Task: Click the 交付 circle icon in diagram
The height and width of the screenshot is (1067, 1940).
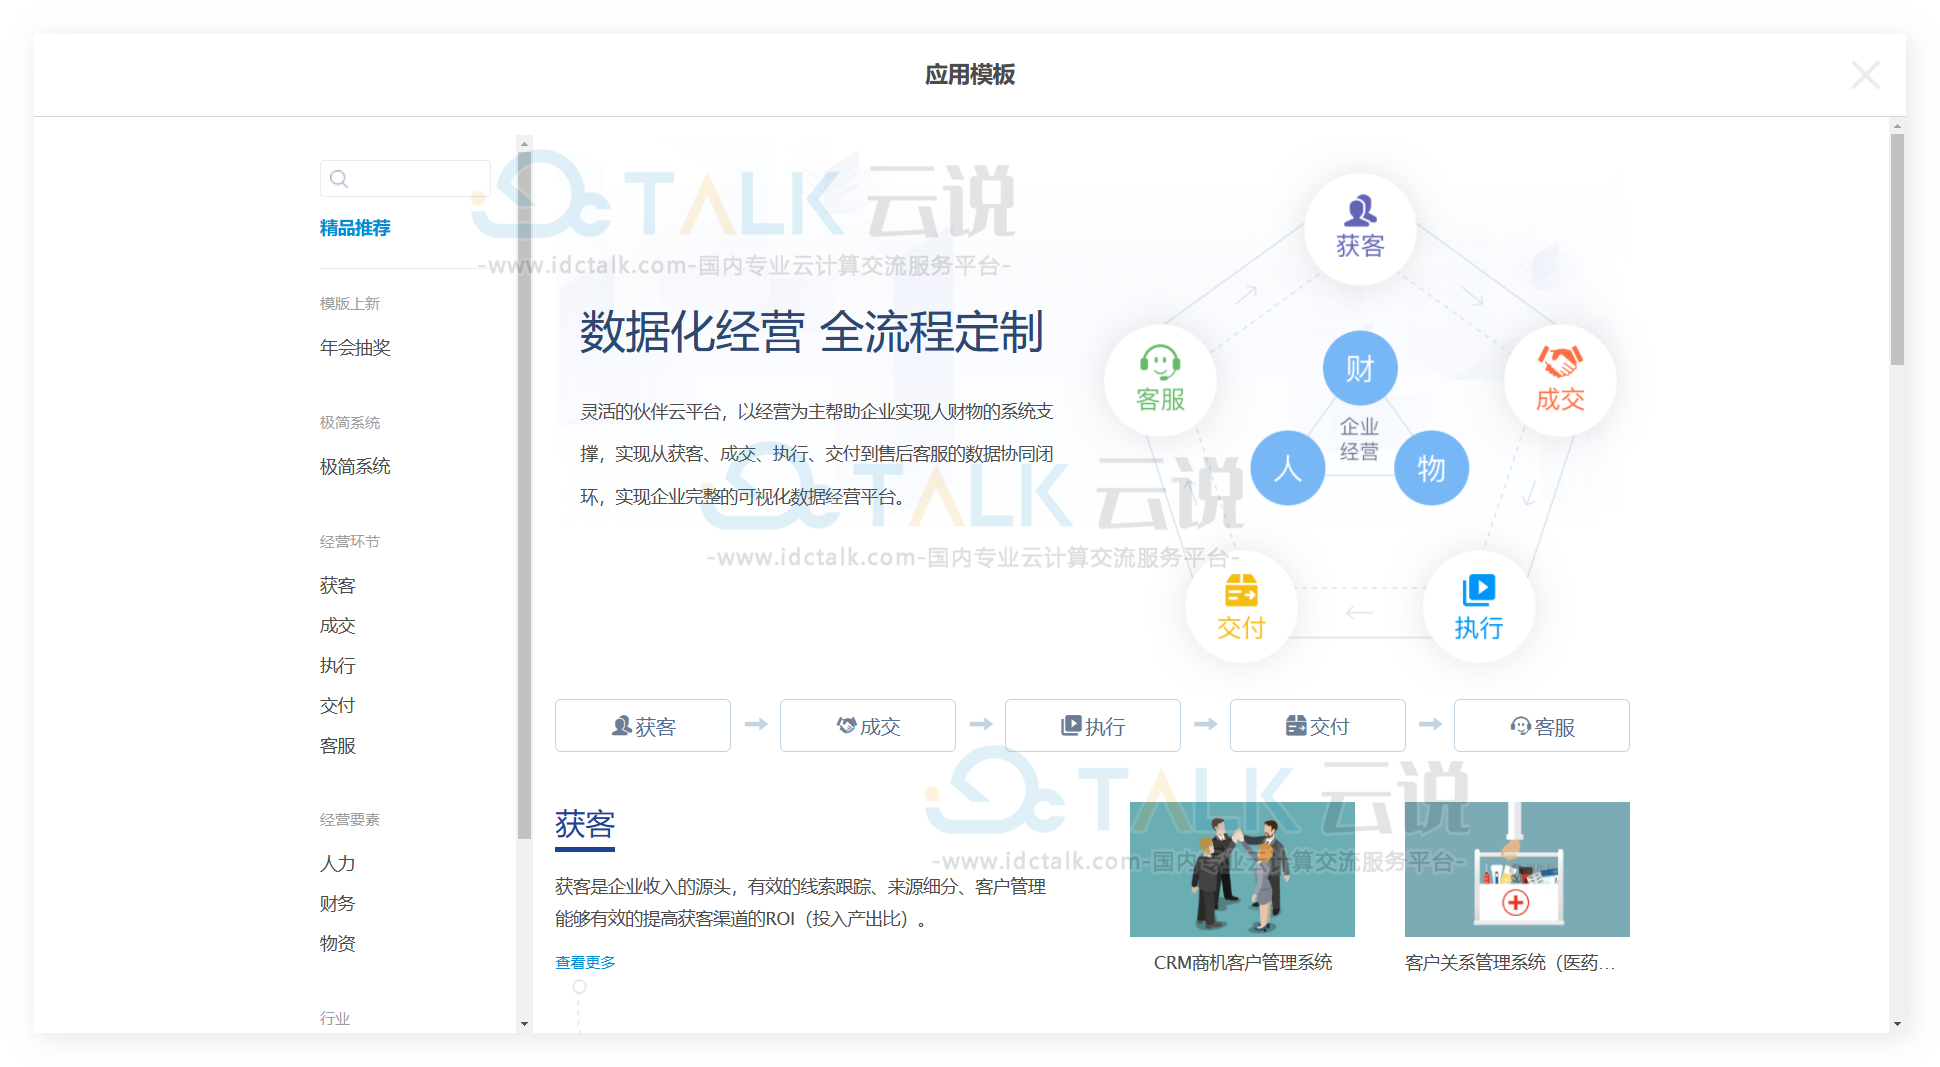Action: pos(1241,606)
